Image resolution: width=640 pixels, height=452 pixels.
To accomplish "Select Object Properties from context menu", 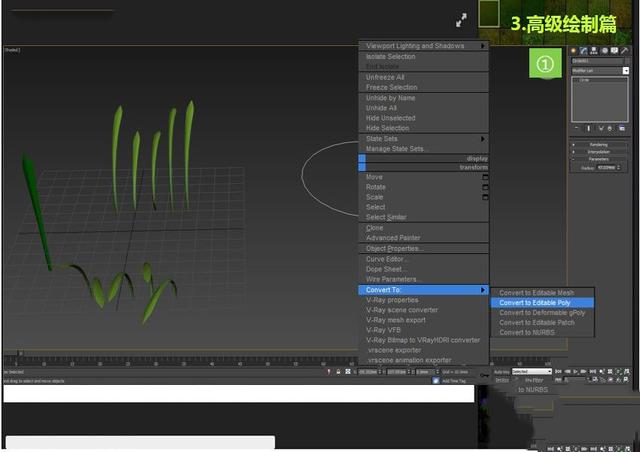I will coord(394,248).
